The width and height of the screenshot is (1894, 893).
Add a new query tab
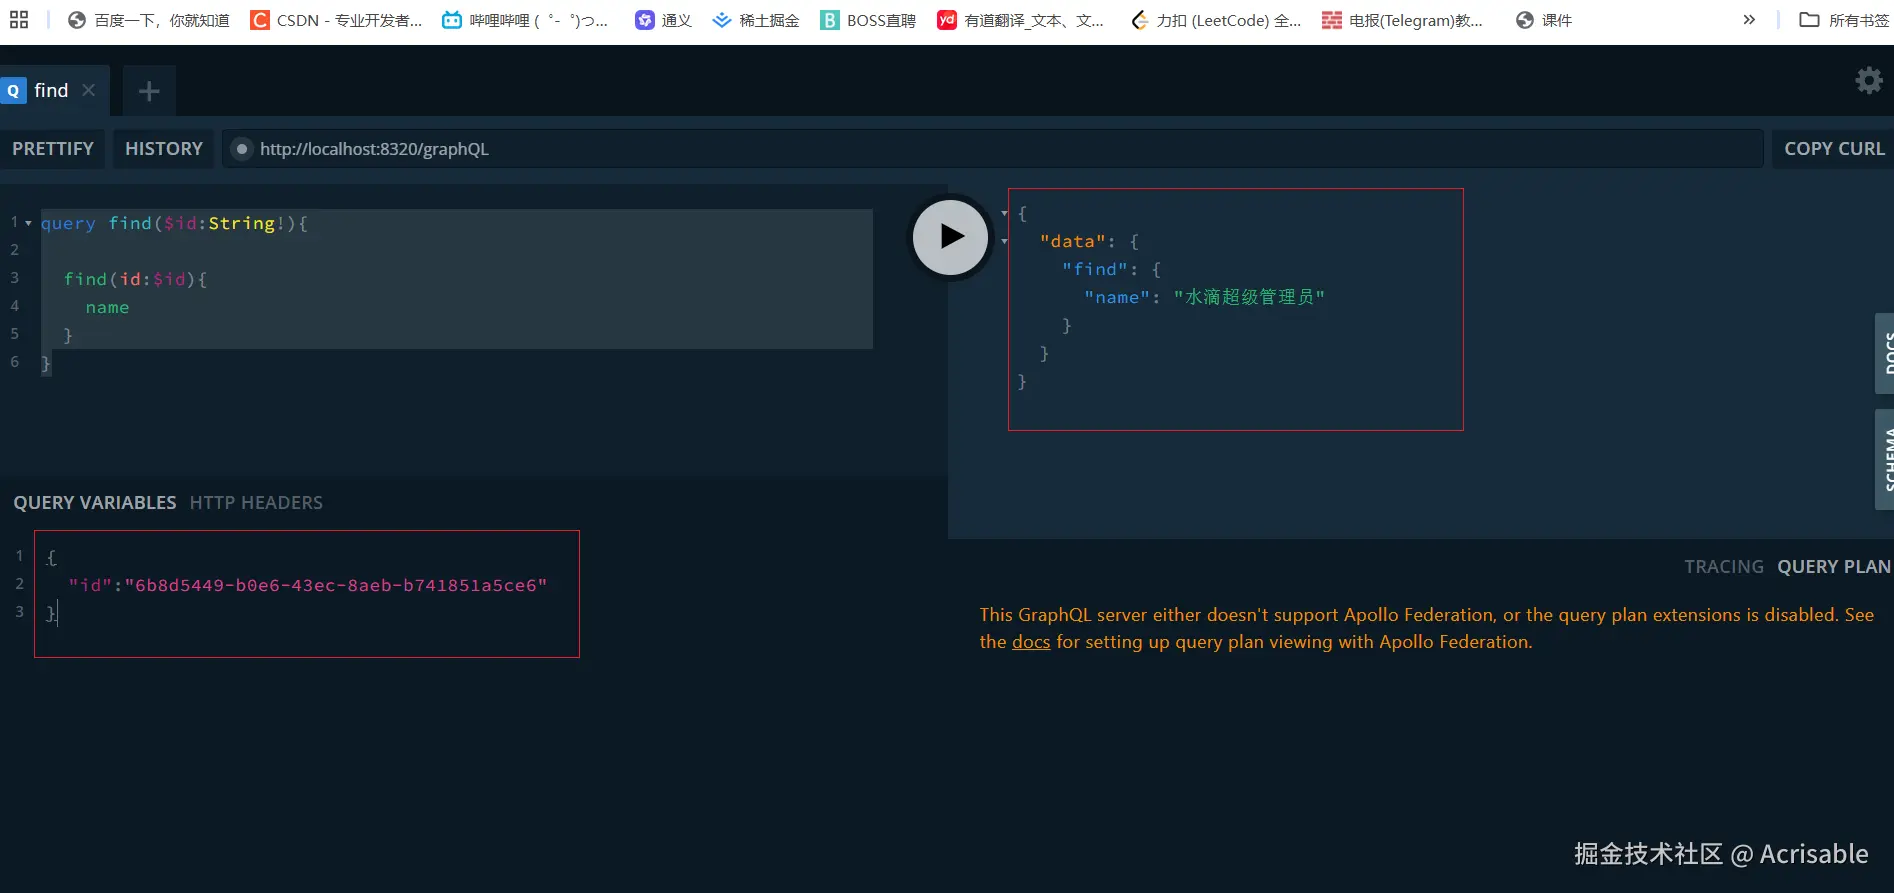[x=149, y=91]
